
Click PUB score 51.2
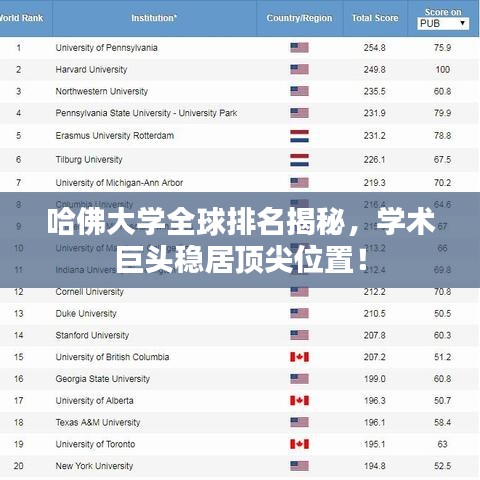(443, 357)
